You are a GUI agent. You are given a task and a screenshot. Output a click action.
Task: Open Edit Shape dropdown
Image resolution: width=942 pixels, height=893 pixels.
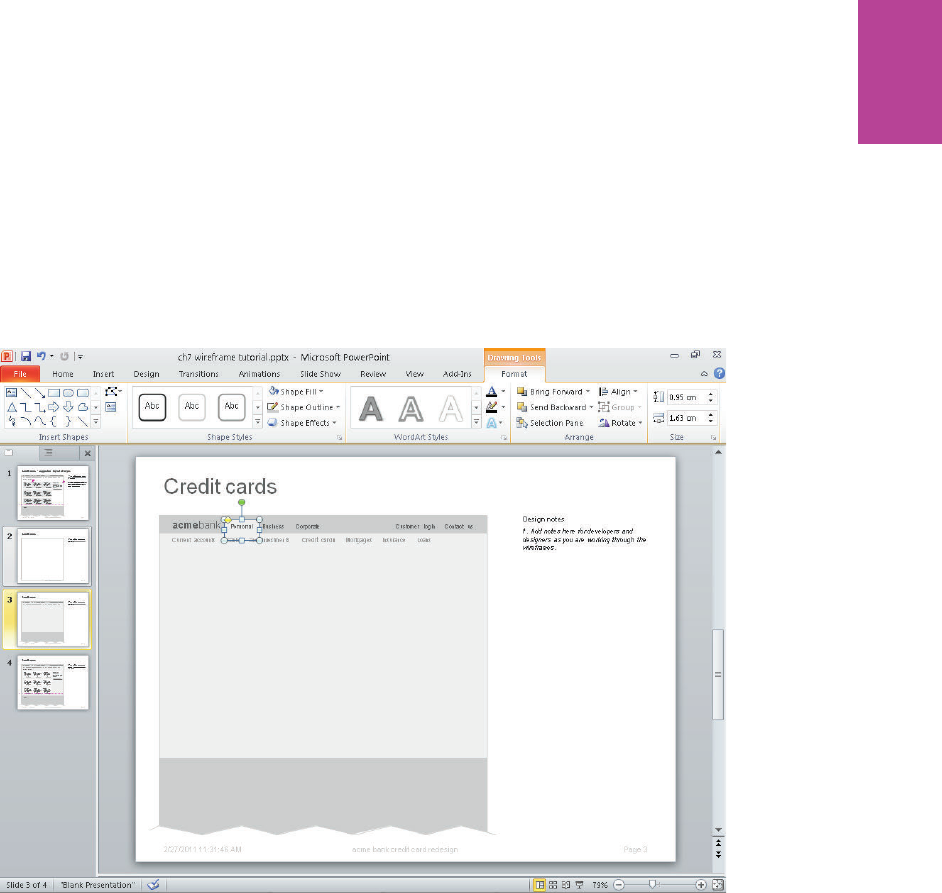113,392
